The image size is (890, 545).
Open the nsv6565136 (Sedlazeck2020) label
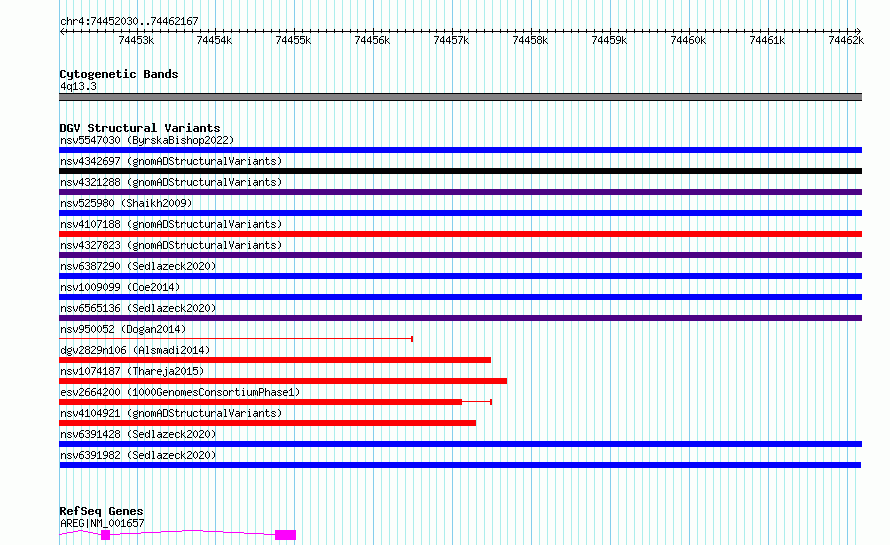pyautogui.click(x=138, y=308)
